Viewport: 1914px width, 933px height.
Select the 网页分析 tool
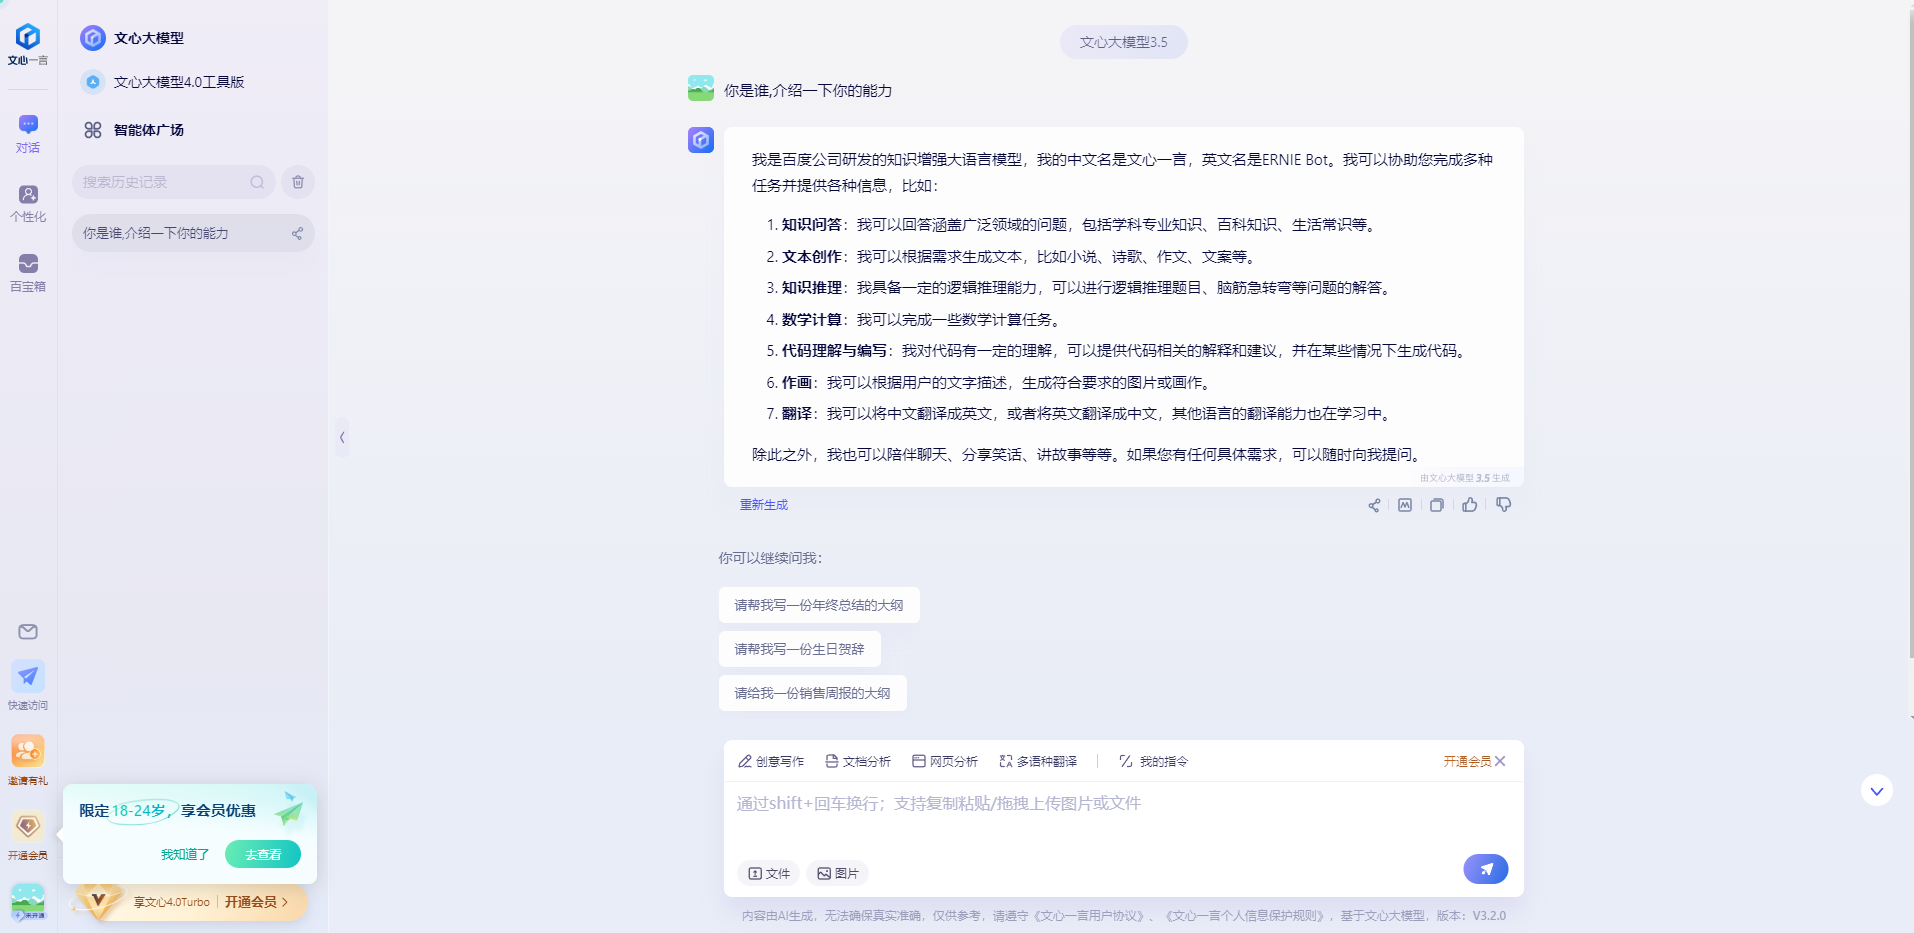(x=945, y=761)
